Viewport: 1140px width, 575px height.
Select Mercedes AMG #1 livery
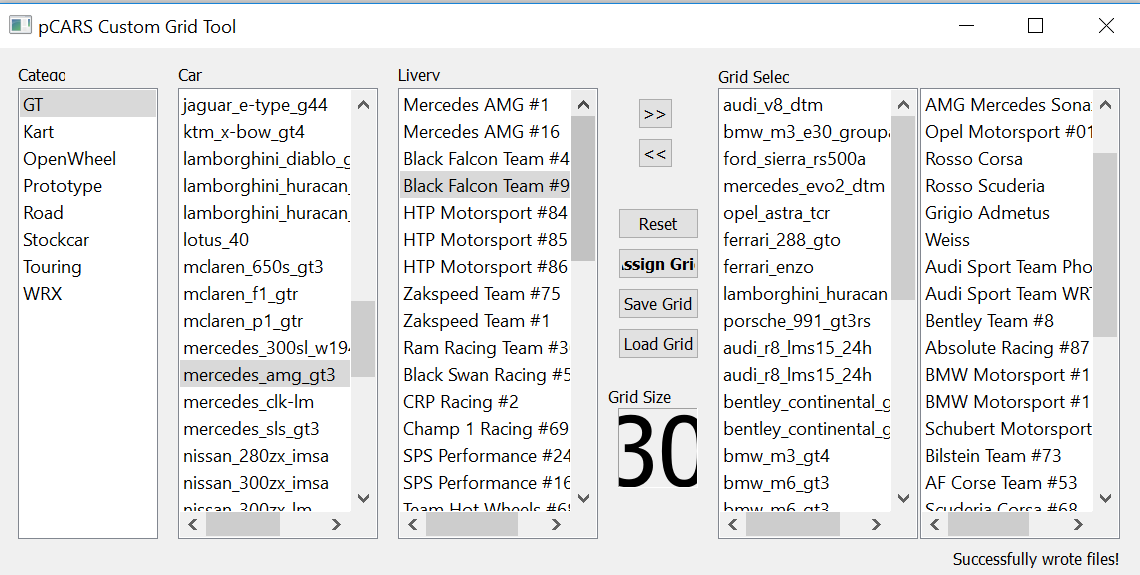point(485,105)
